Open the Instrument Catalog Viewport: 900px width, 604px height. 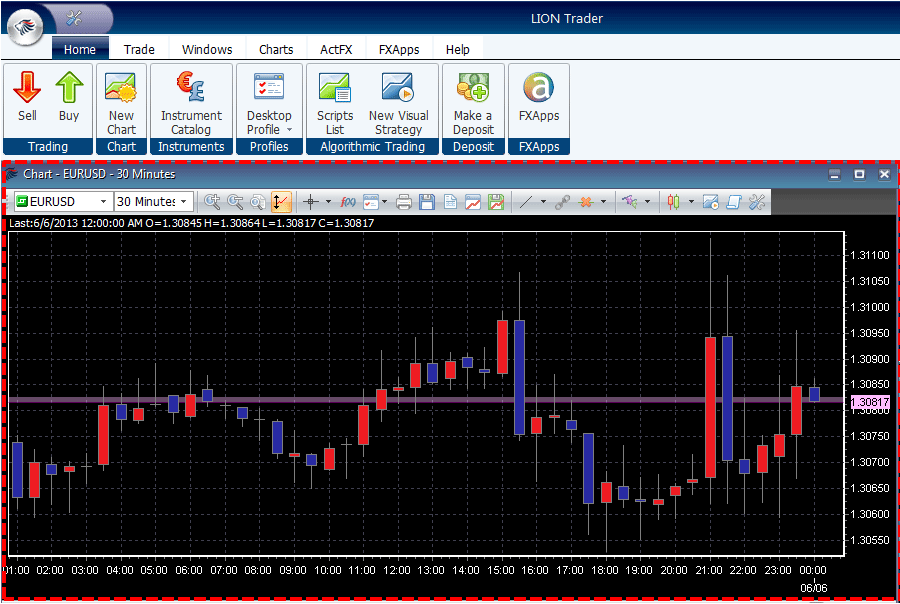click(x=191, y=103)
